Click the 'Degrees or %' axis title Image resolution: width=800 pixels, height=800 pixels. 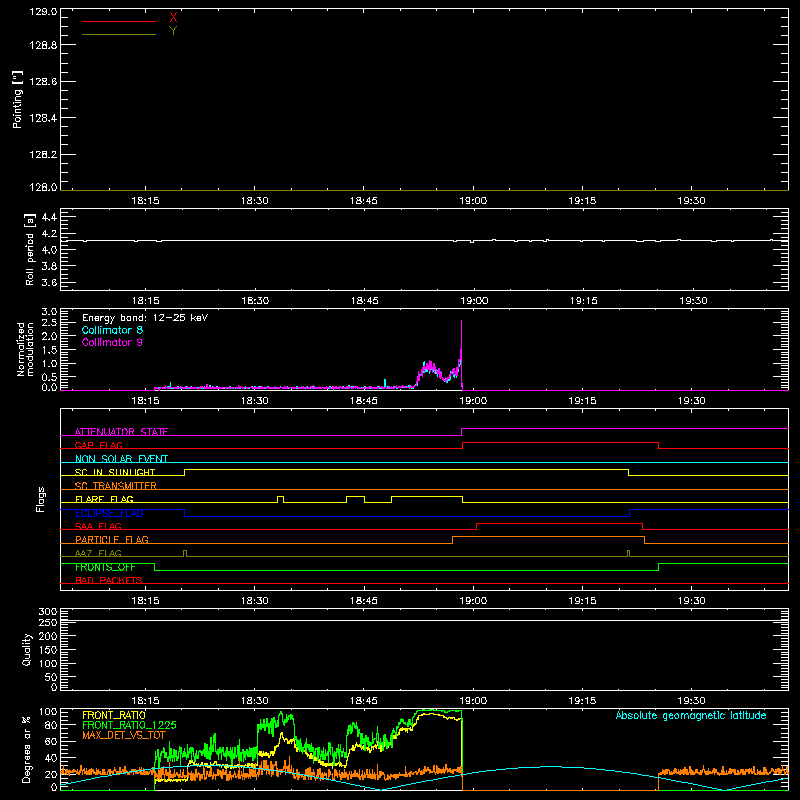click(27, 749)
